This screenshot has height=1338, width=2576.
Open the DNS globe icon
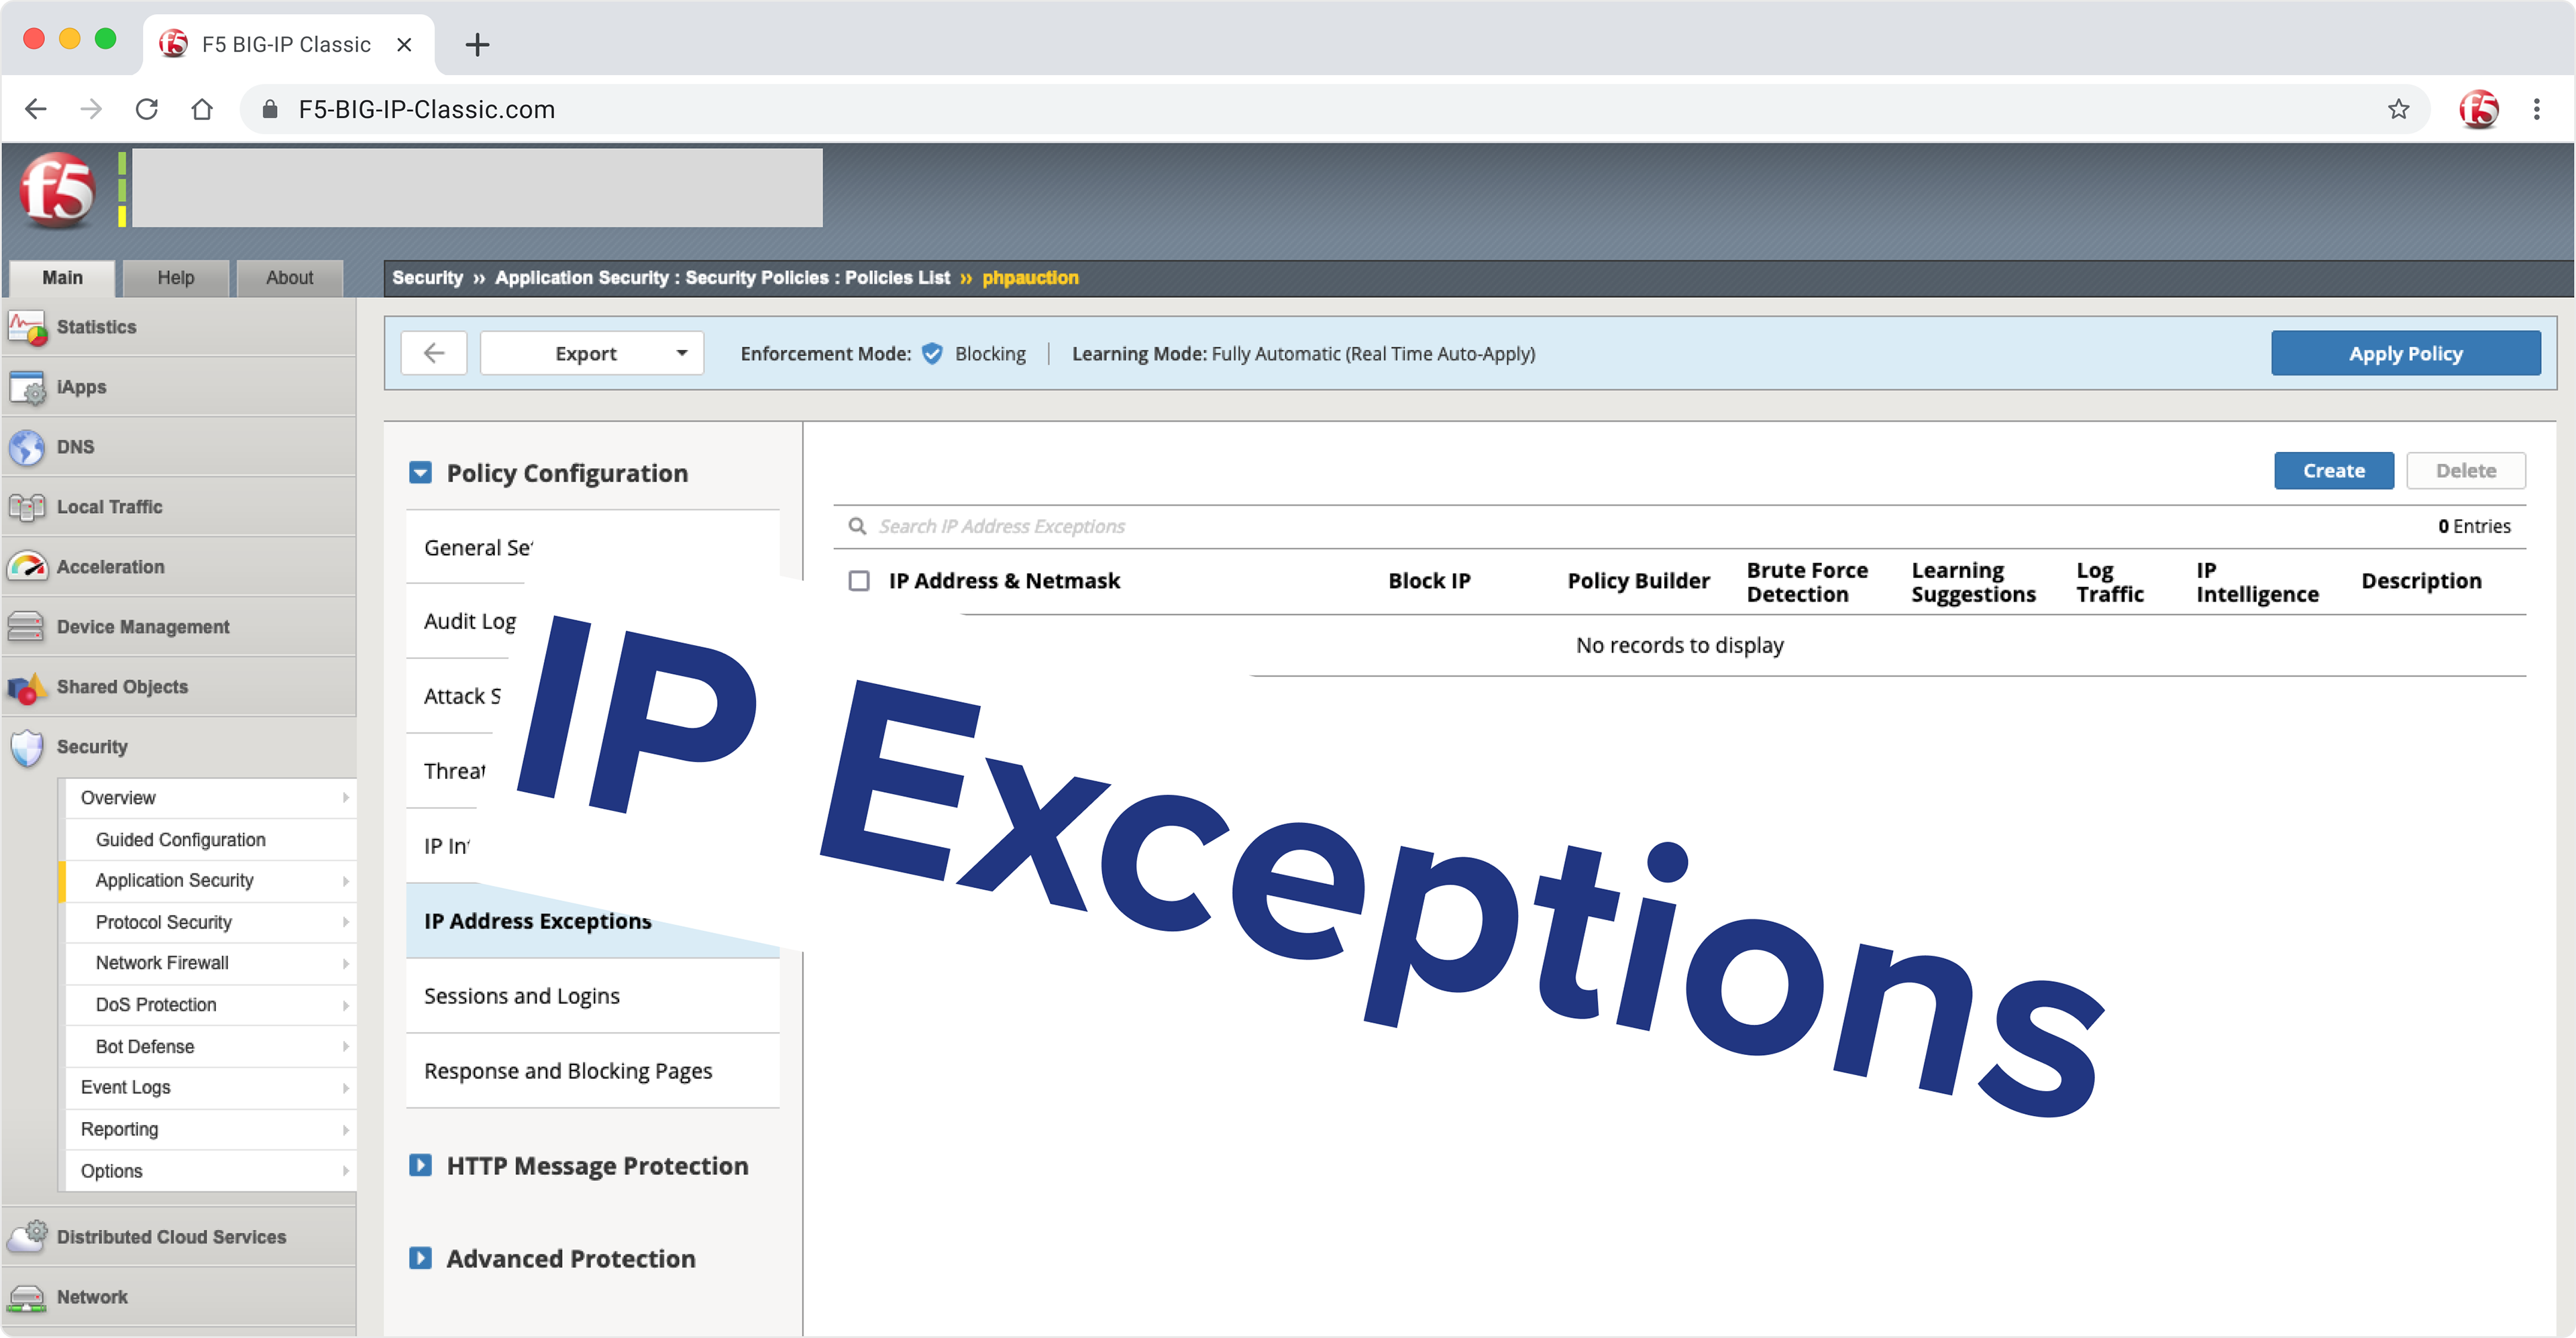tap(27, 447)
